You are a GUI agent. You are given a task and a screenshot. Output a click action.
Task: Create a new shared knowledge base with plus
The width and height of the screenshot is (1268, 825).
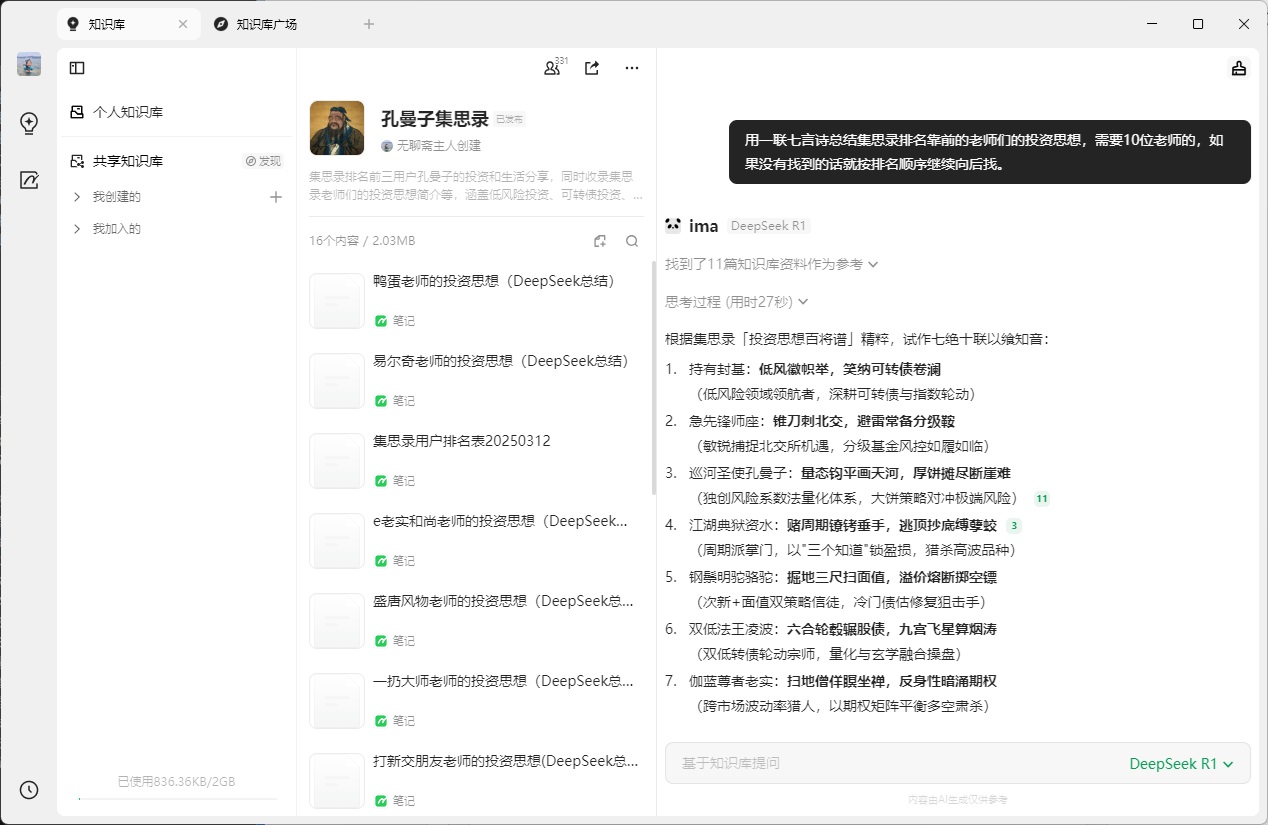pos(276,197)
